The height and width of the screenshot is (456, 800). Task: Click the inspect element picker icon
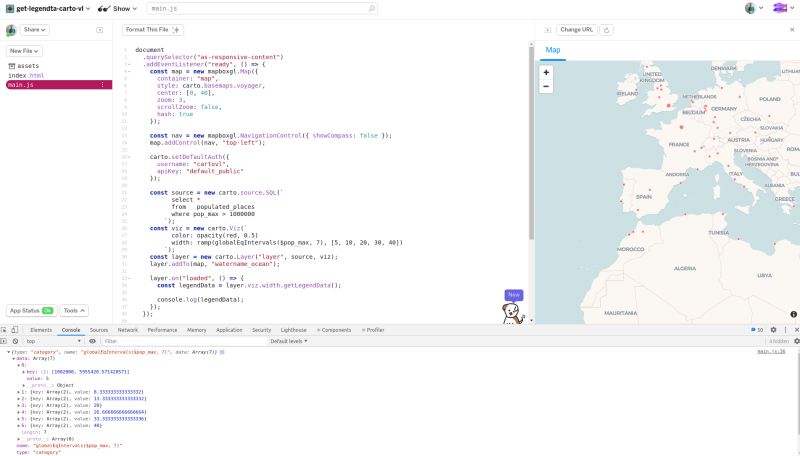[x=4, y=330]
